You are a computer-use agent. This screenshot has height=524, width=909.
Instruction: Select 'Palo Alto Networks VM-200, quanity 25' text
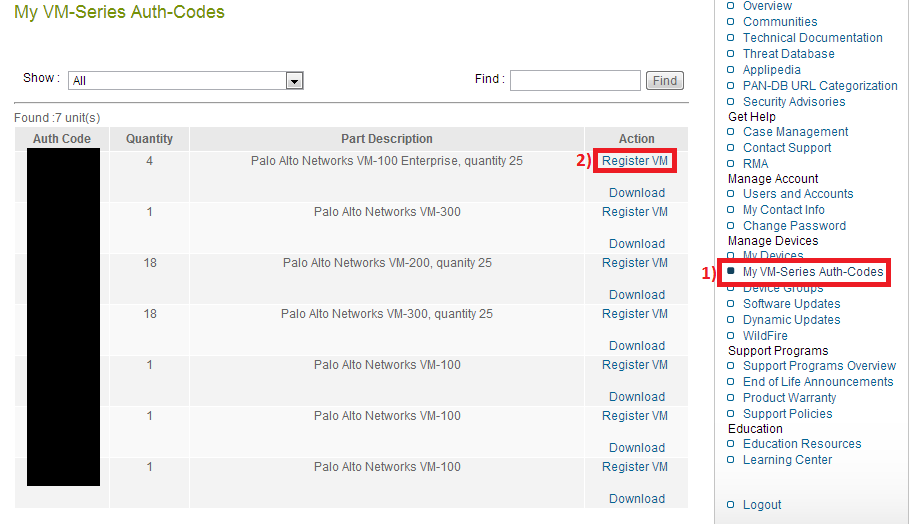387,263
